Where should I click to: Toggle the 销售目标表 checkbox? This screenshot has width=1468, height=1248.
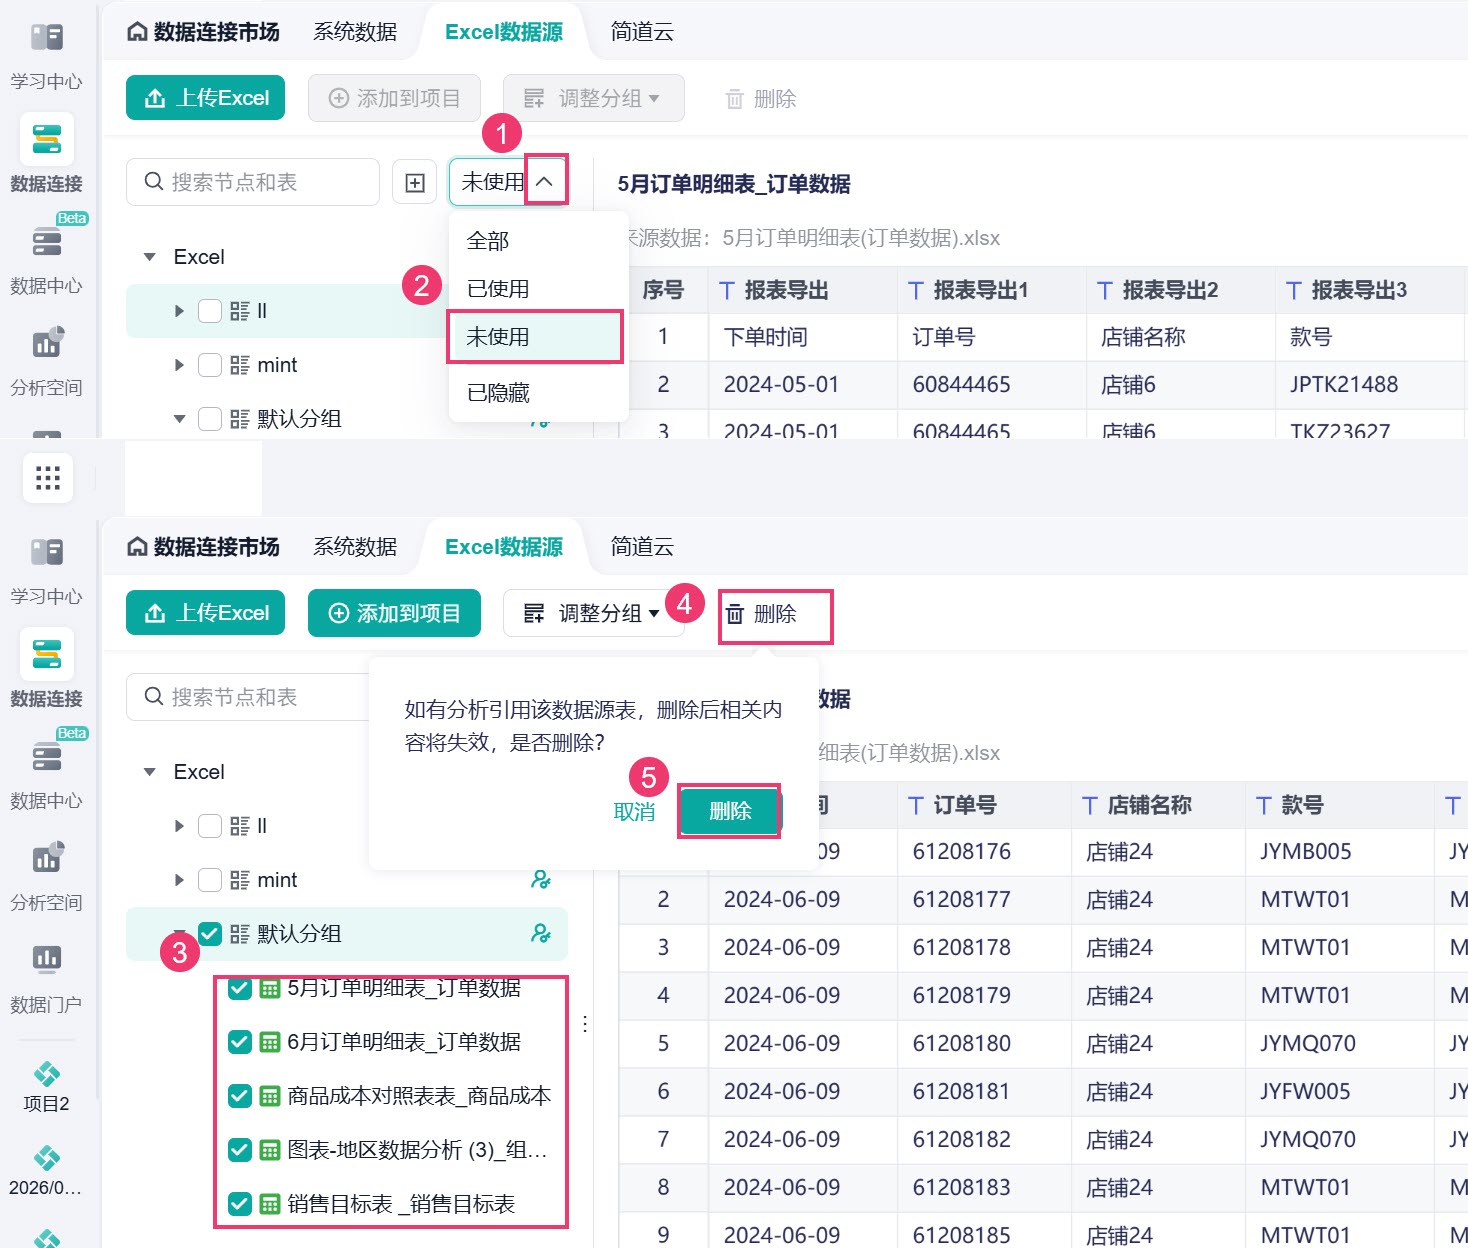click(240, 1204)
